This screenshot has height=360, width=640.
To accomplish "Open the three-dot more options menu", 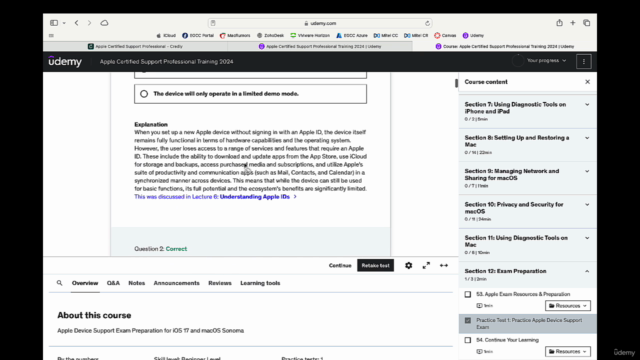I will point(584,61).
